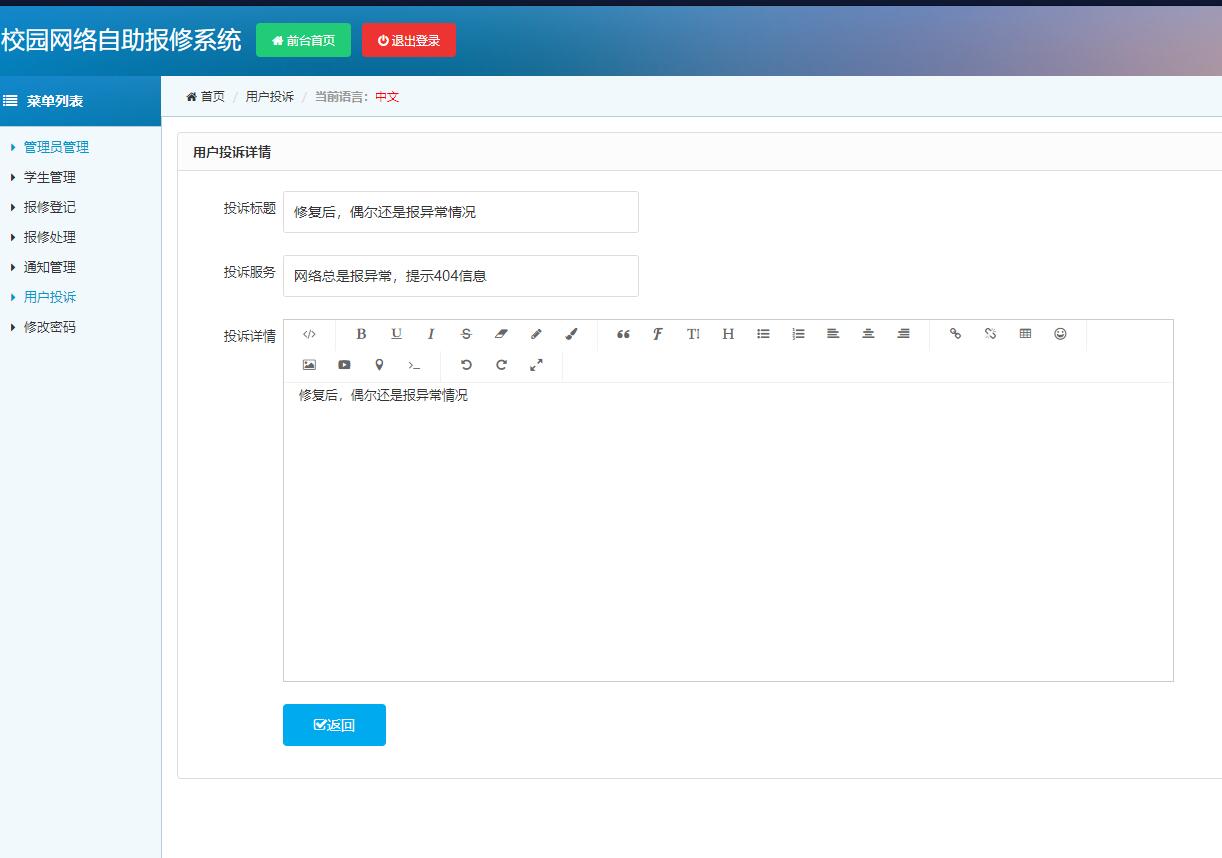Image resolution: width=1222 pixels, height=858 pixels.
Task: Apply underline formatting to the detail text
Action: [x=396, y=334]
